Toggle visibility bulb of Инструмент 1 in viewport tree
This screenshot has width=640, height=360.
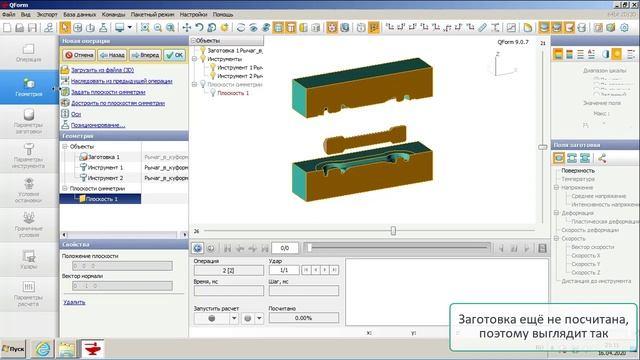213,67
